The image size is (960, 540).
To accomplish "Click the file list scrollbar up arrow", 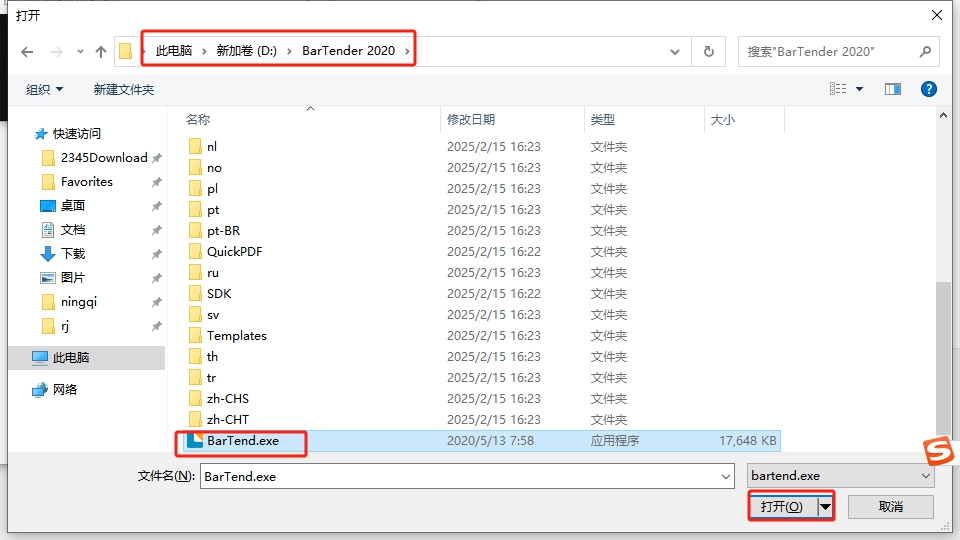I will click(x=943, y=115).
